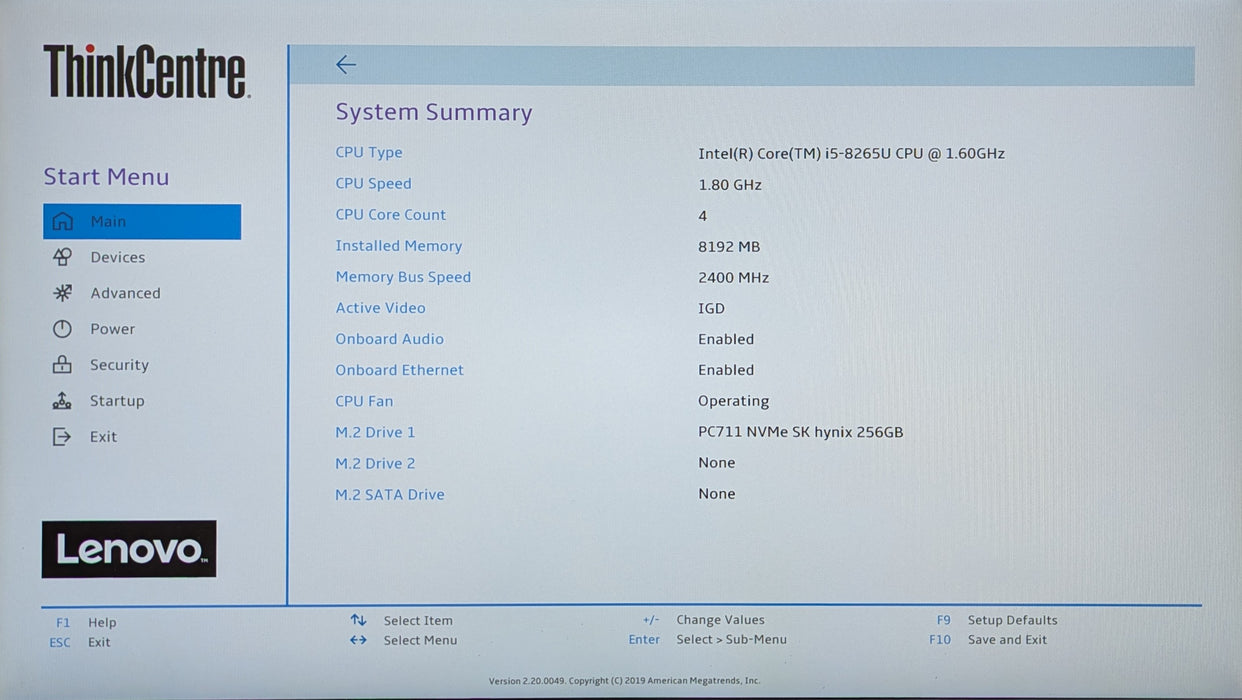This screenshot has width=1242, height=700.
Task: Click the Security padlock icon
Action: (62, 365)
